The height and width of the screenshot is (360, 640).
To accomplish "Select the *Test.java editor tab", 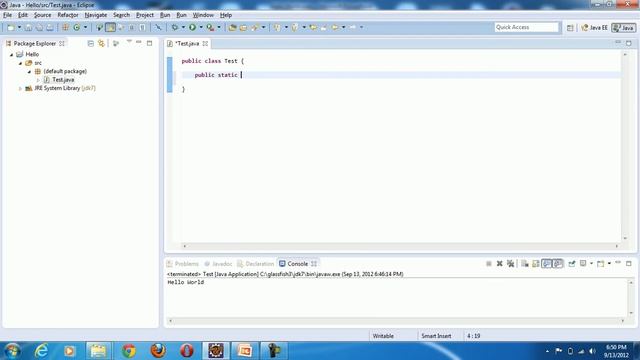I will 188,43.
